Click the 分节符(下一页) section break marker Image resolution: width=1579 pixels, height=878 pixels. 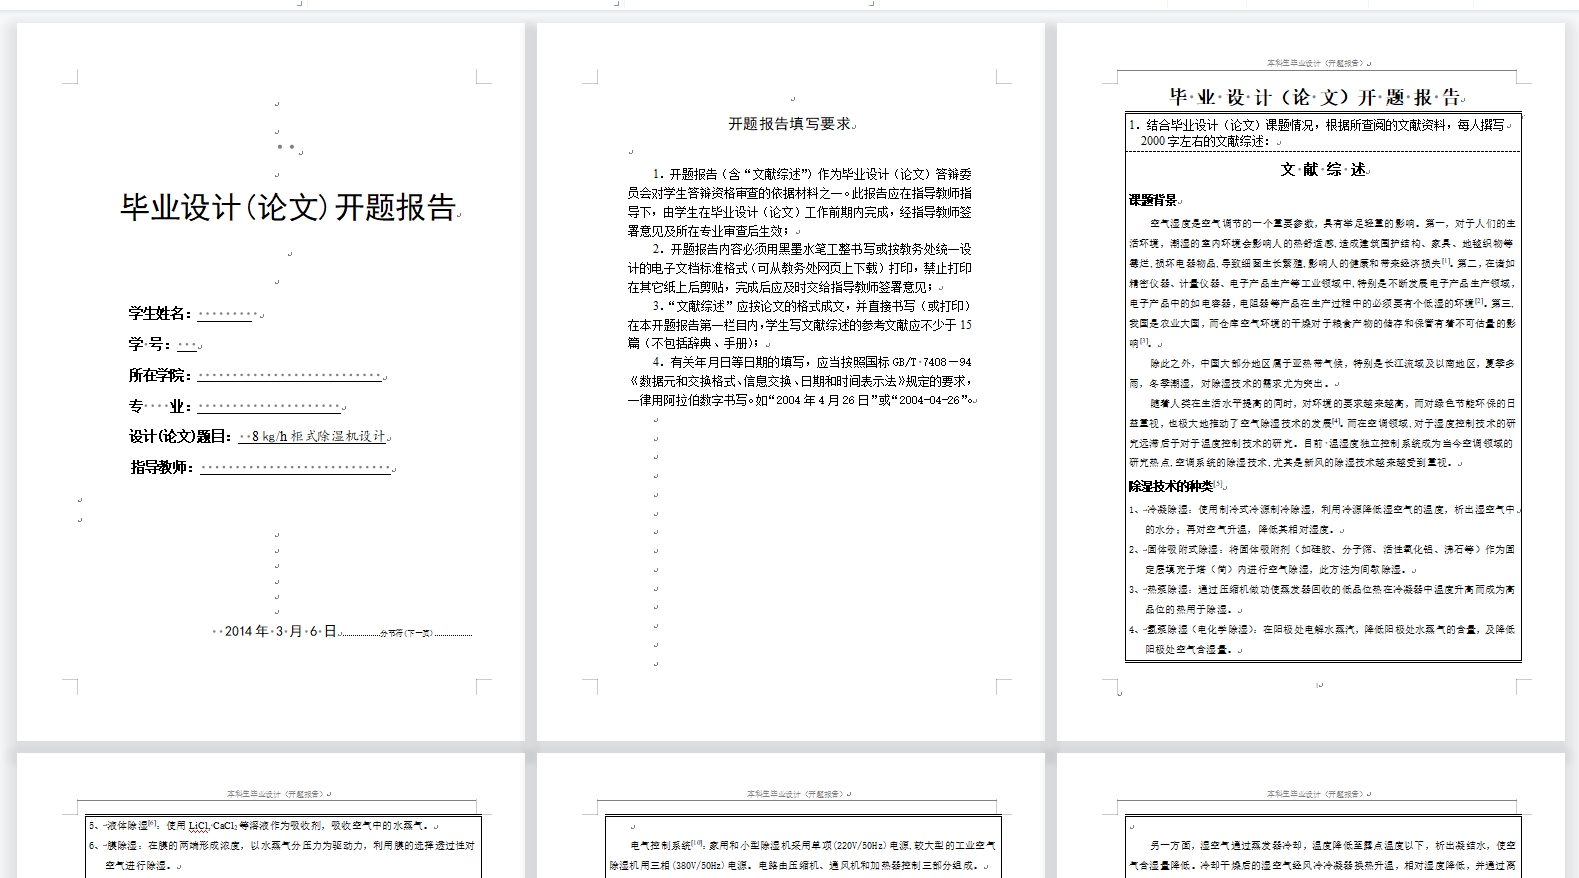coord(405,633)
